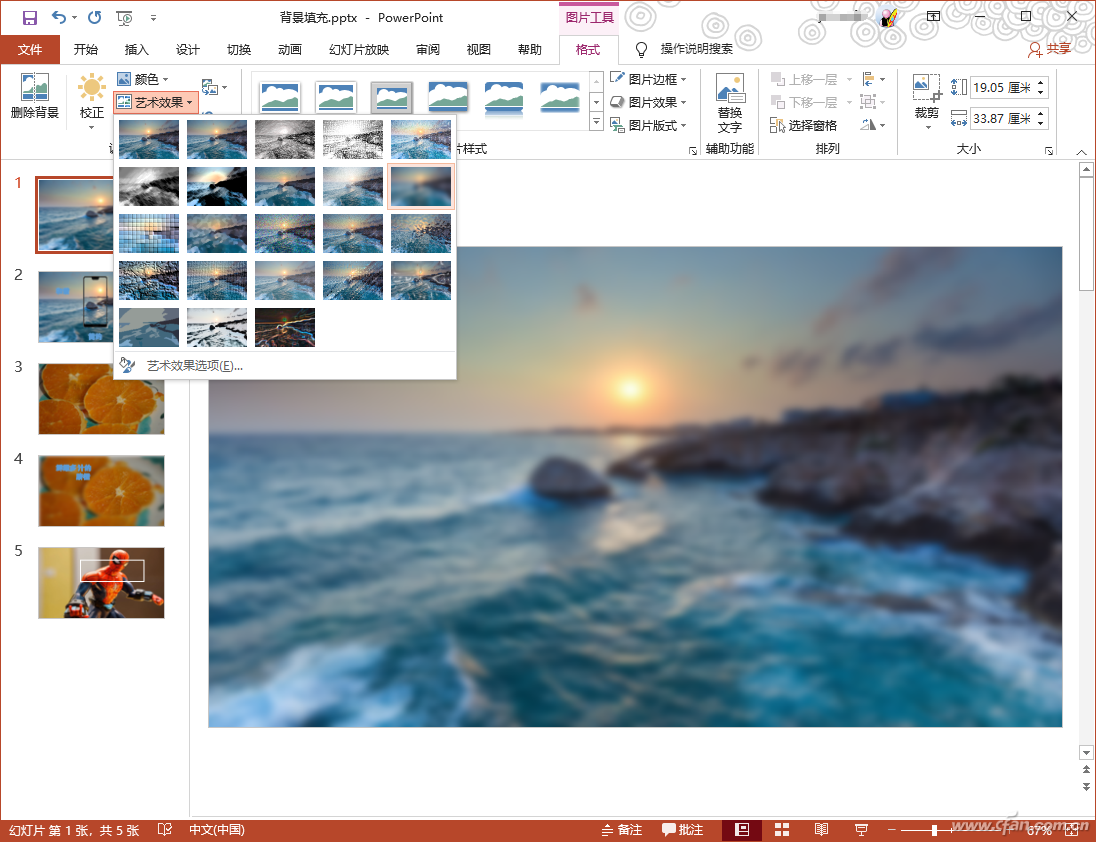The image size is (1096, 842).
Task: Open the rotate objects dropdown
Action: pos(873,125)
